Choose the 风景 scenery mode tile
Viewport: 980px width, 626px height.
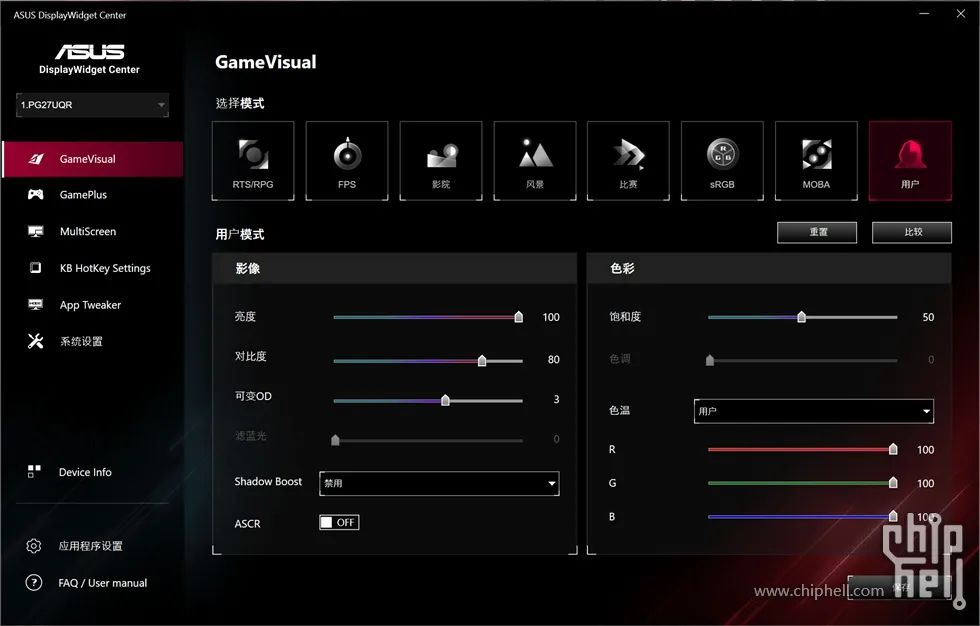[x=535, y=161]
